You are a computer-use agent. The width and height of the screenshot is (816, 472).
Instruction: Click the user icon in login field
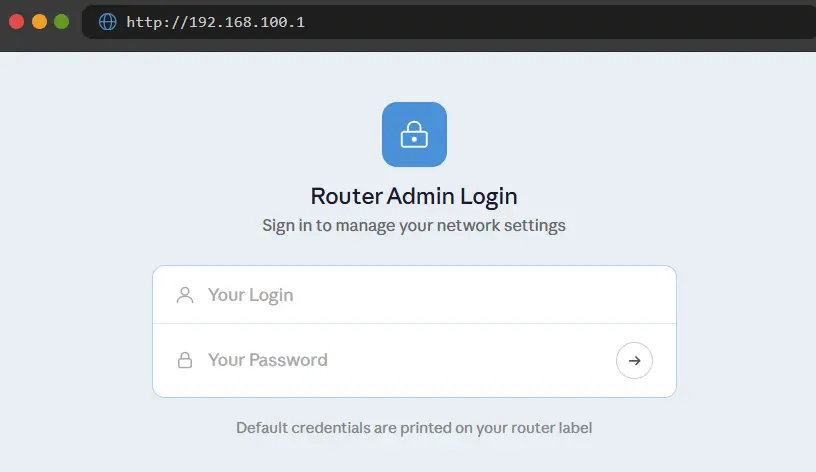pos(185,295)
